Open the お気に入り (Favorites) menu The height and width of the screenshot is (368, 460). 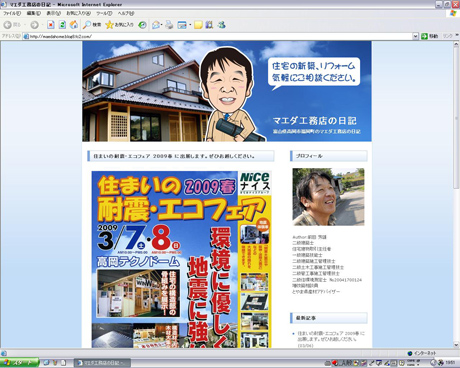coord(78,13)
